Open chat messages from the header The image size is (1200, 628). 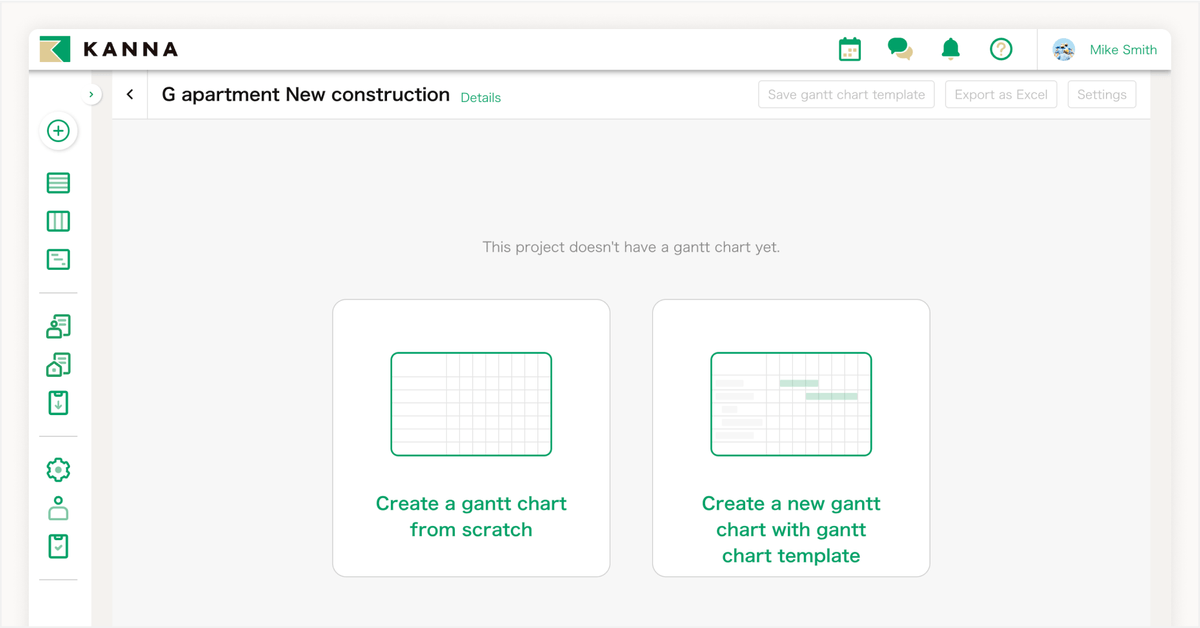click(899, 48)
